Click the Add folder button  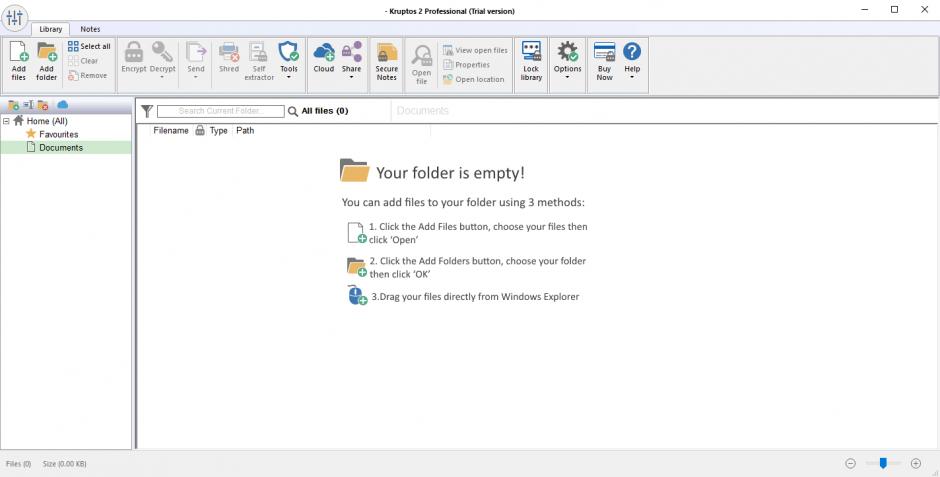tap(46, 61)
